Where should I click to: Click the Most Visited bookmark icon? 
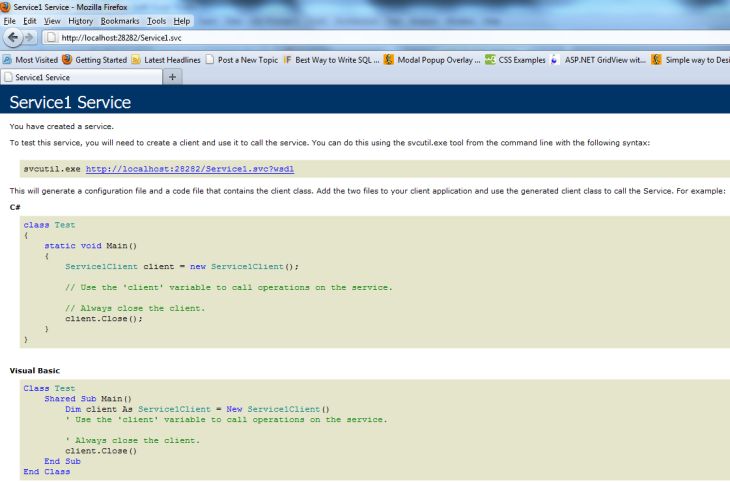[7, 60]
